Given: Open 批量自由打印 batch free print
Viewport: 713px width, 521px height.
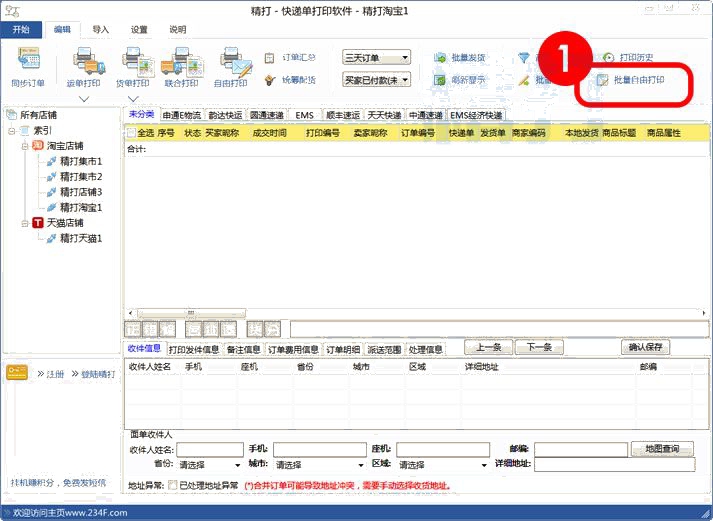Looking at the screenshot, I should (x=638, y=79).
